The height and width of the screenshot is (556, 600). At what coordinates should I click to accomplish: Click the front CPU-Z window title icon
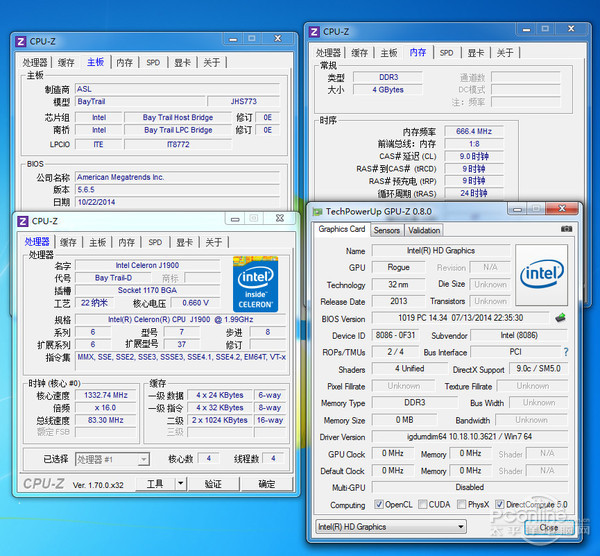point(21,221)
